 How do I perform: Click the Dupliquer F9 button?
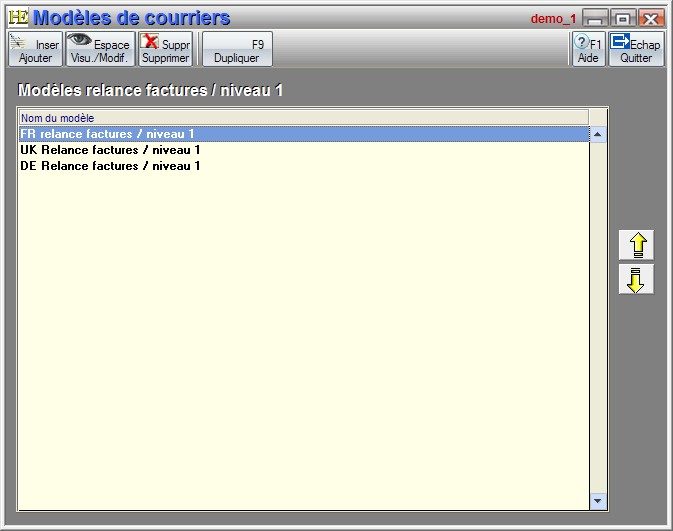pyautogui.click(x=237, y=49)
